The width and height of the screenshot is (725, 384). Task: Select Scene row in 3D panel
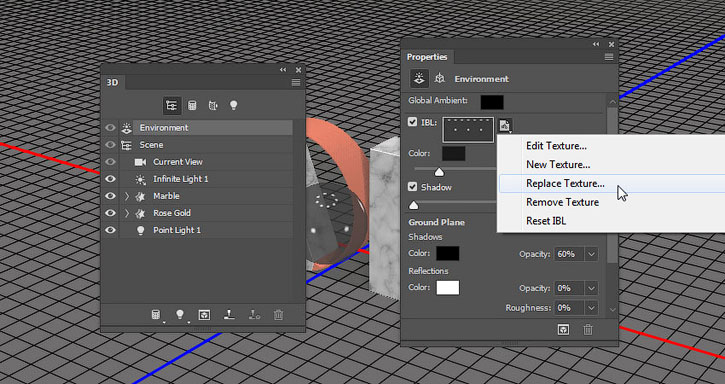coord(206,145)
